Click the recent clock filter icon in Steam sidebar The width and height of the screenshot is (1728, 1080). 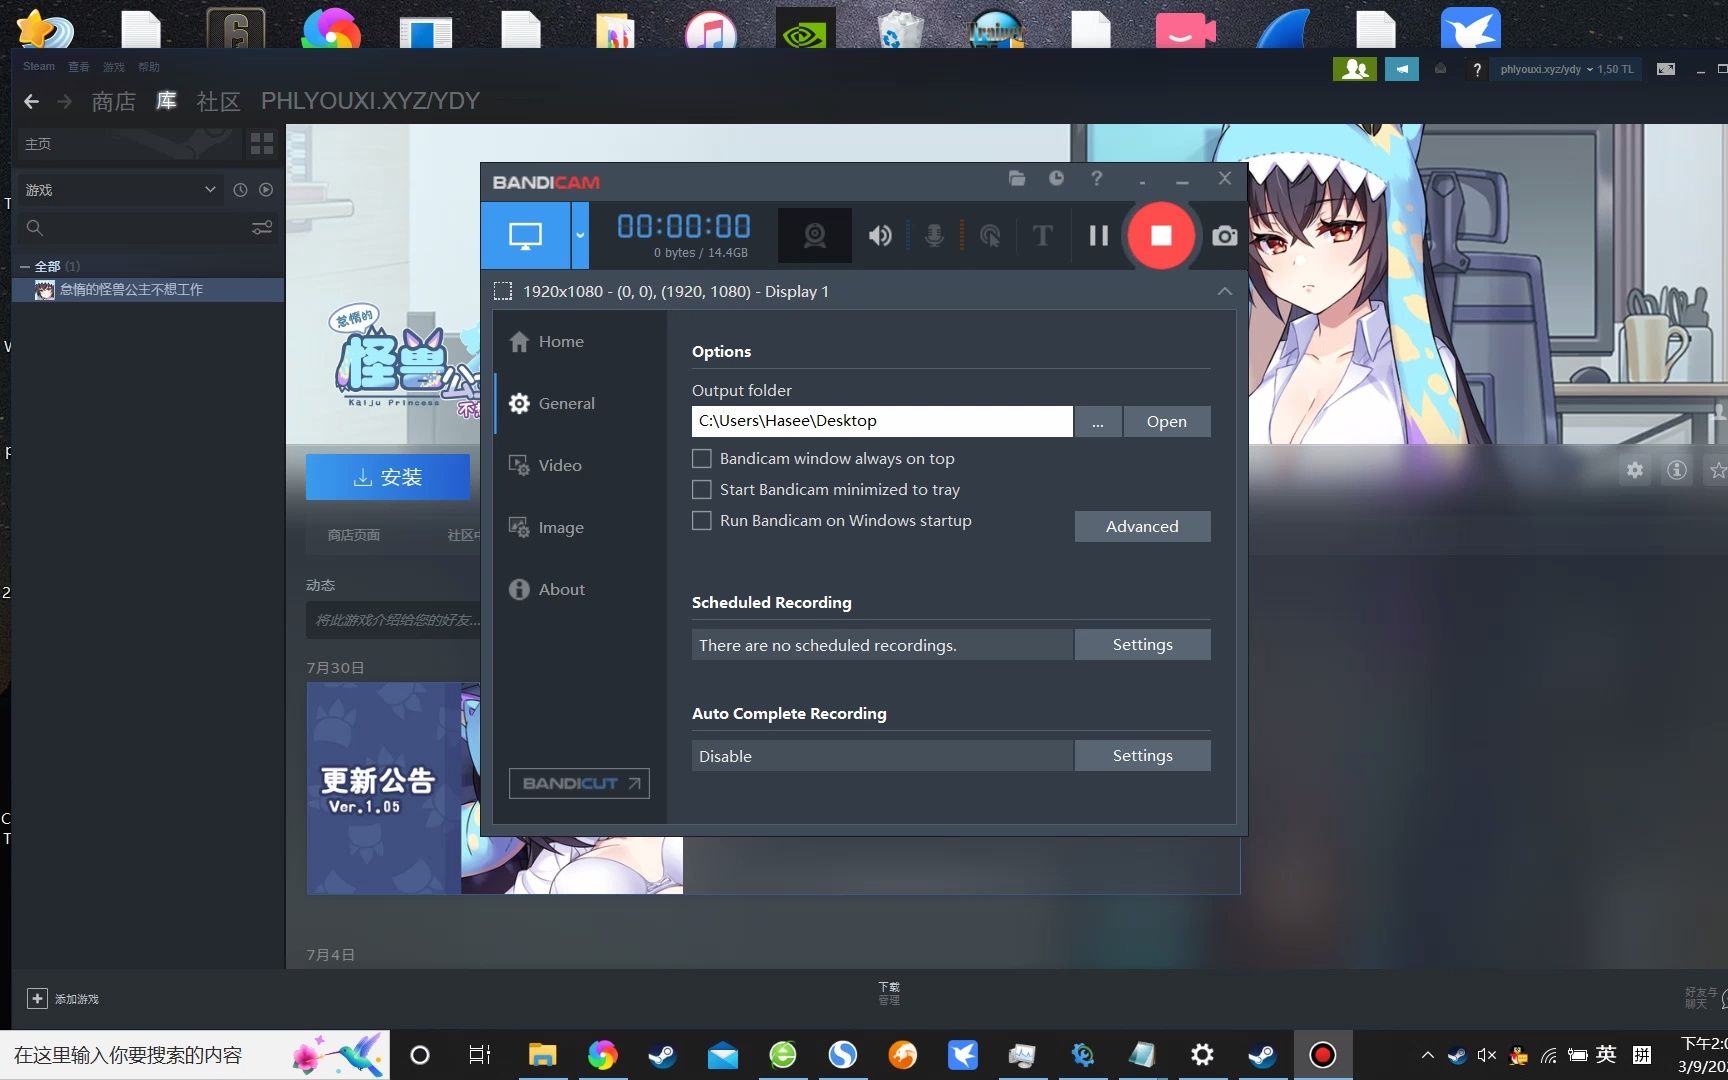[x=240, y=190]
